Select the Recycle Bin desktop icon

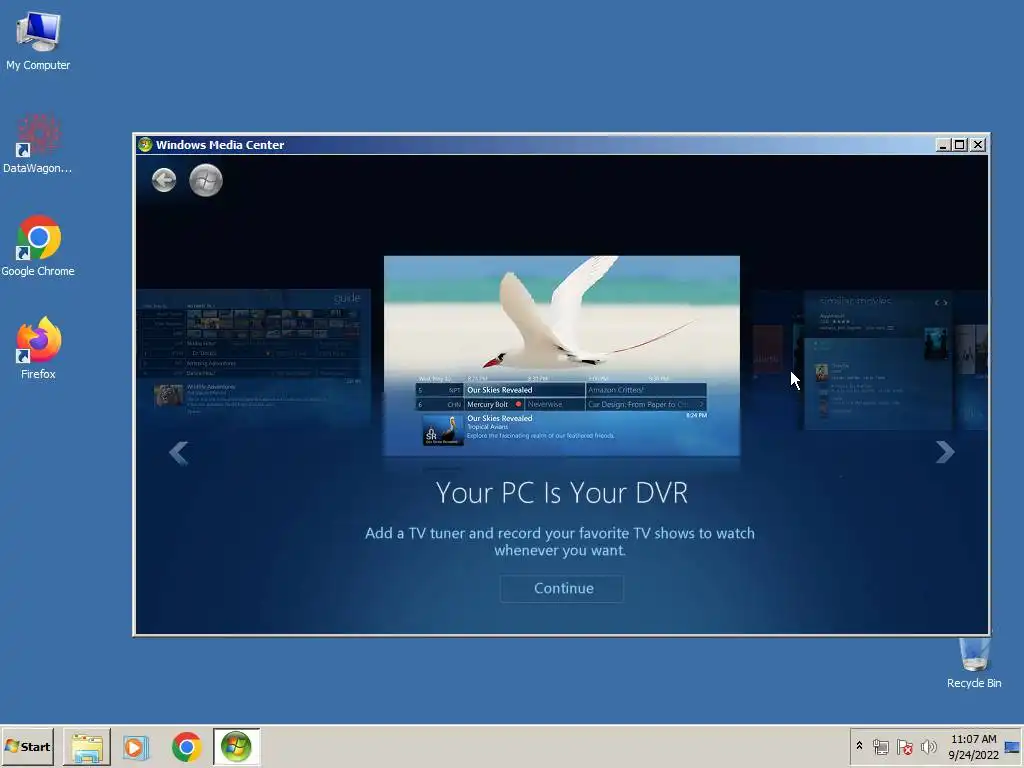click(x=974, y=664)
